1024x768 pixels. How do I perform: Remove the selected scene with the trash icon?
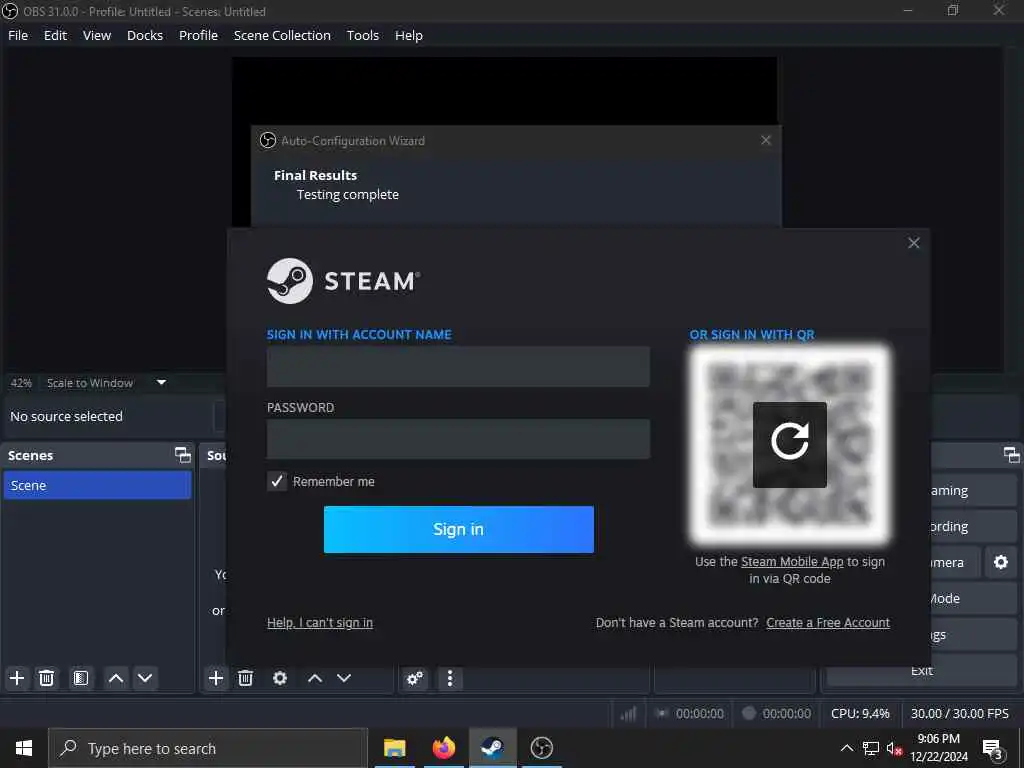[x=46, y=678]
